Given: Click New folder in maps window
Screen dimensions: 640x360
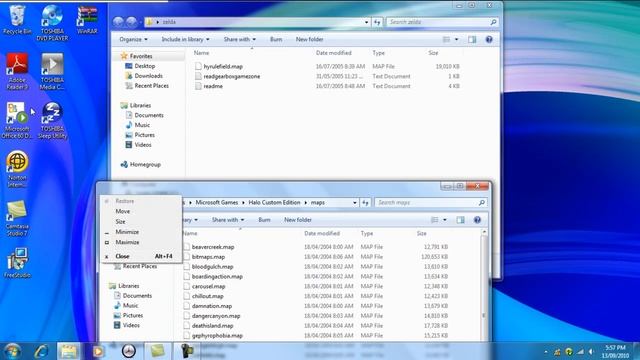Looking at the screenshot, I should 298,220.
